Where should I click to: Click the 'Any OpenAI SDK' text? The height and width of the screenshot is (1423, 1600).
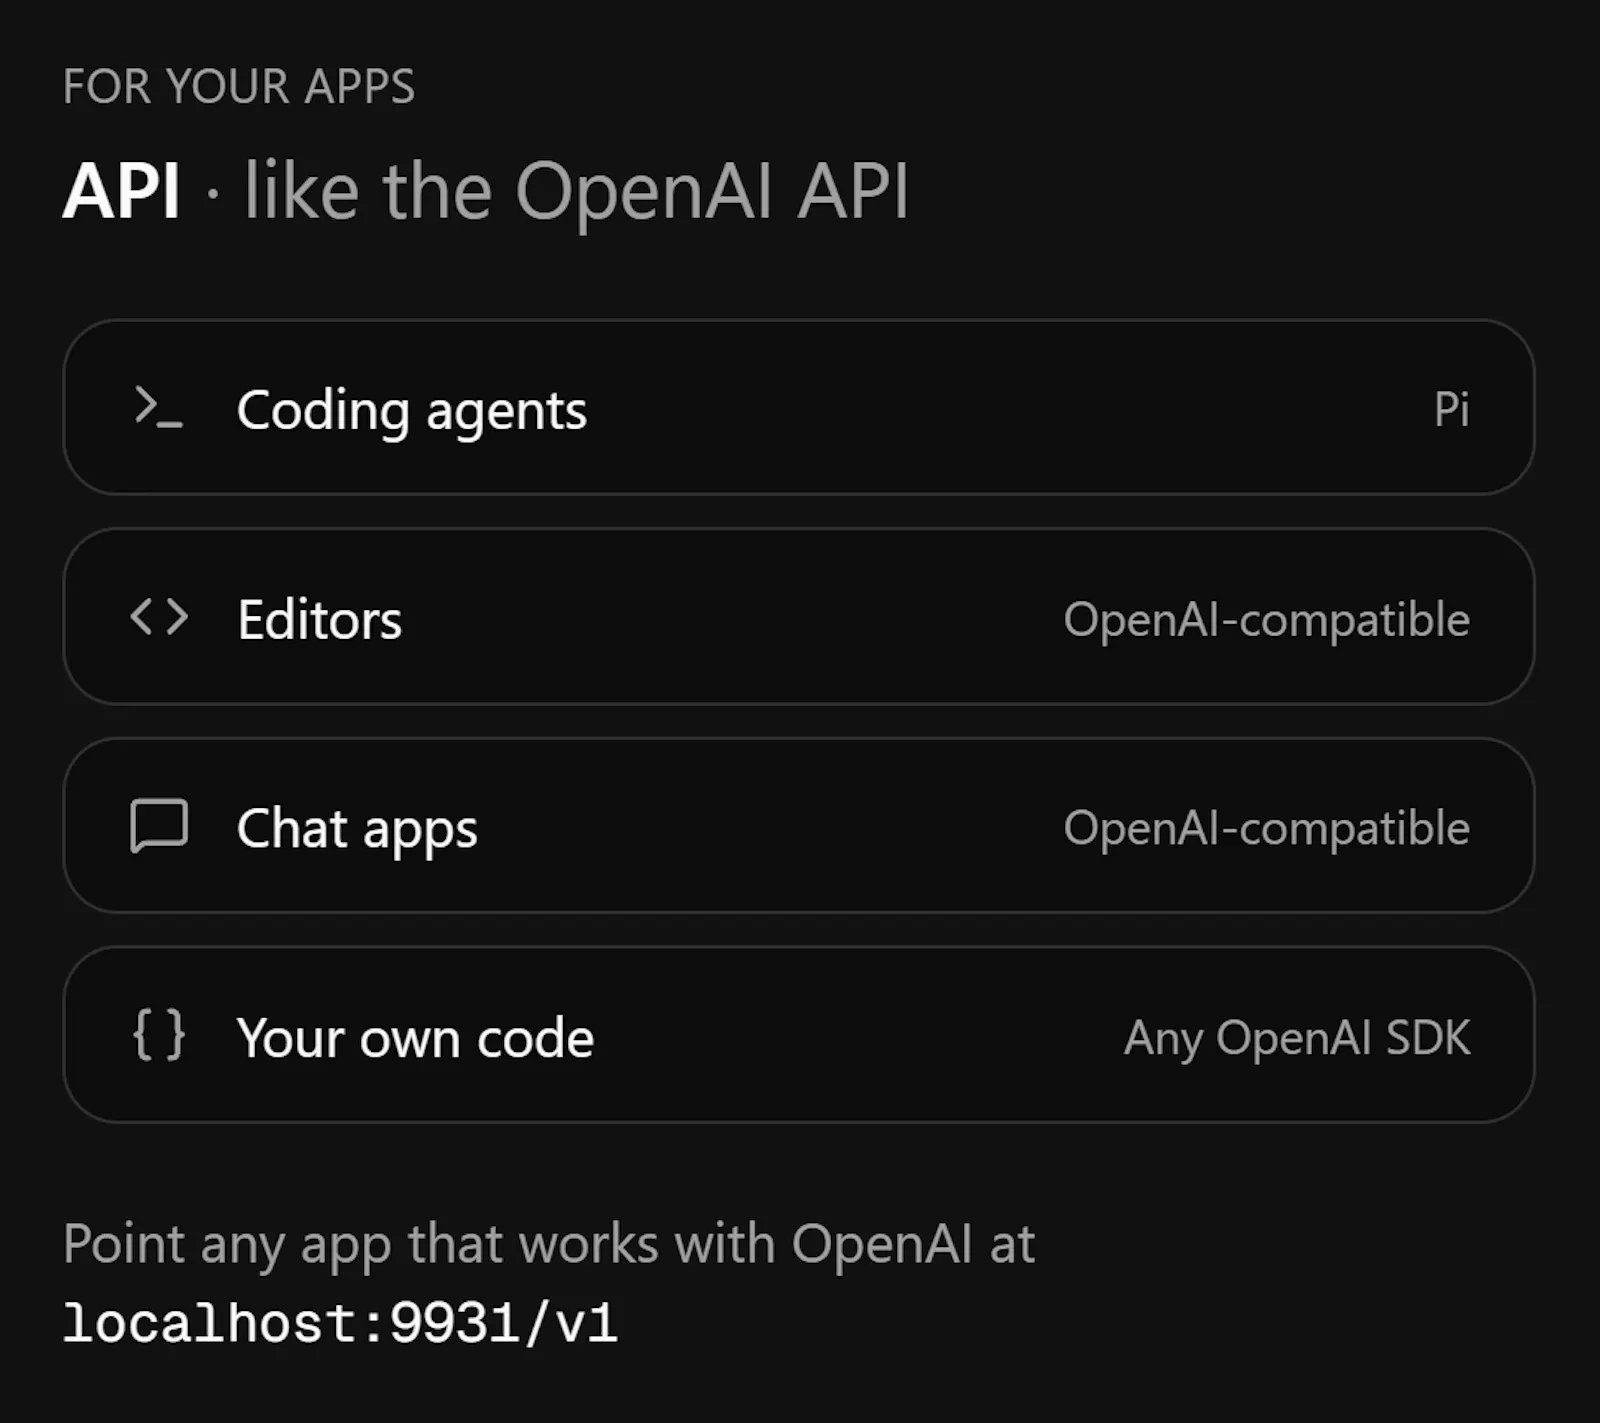1297,1038
